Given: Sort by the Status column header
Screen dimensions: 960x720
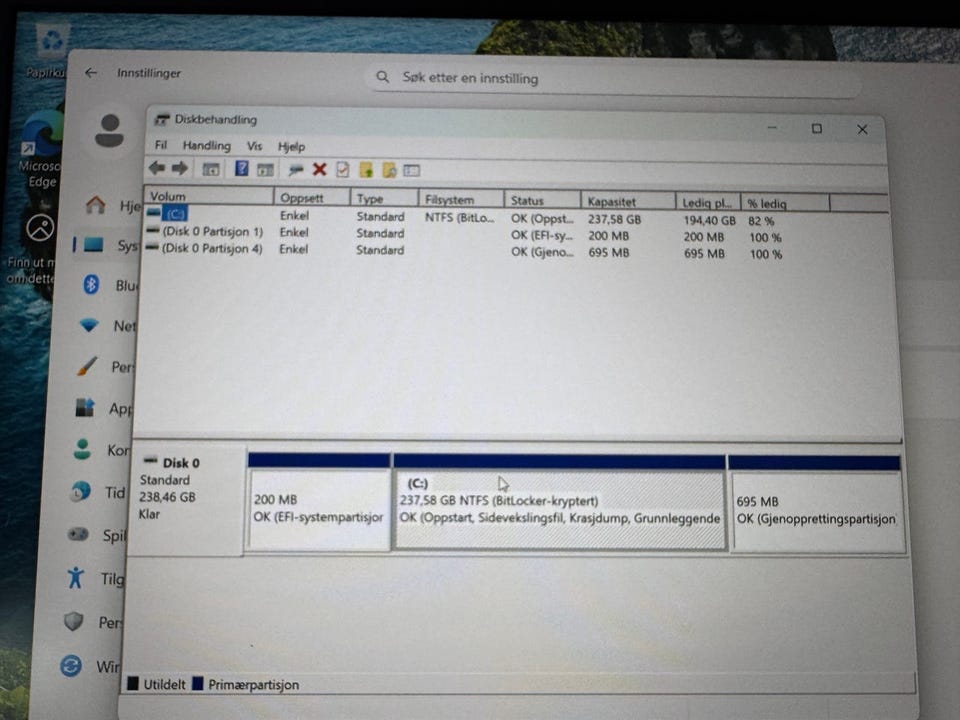Looking at the screenshot, I should point(542,201).
